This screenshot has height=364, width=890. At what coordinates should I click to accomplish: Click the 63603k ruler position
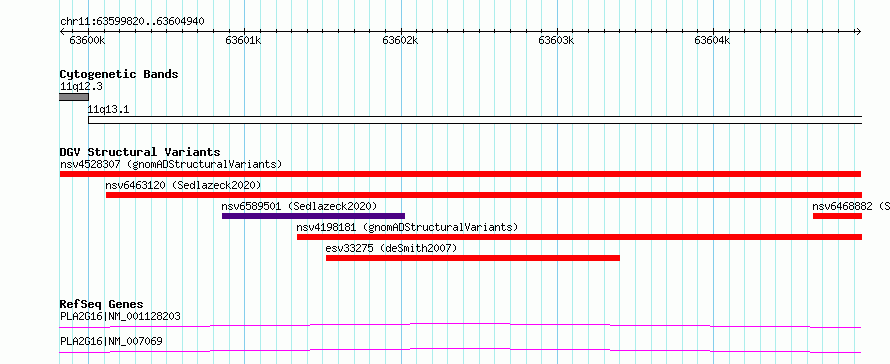click(x=556, y=40)
